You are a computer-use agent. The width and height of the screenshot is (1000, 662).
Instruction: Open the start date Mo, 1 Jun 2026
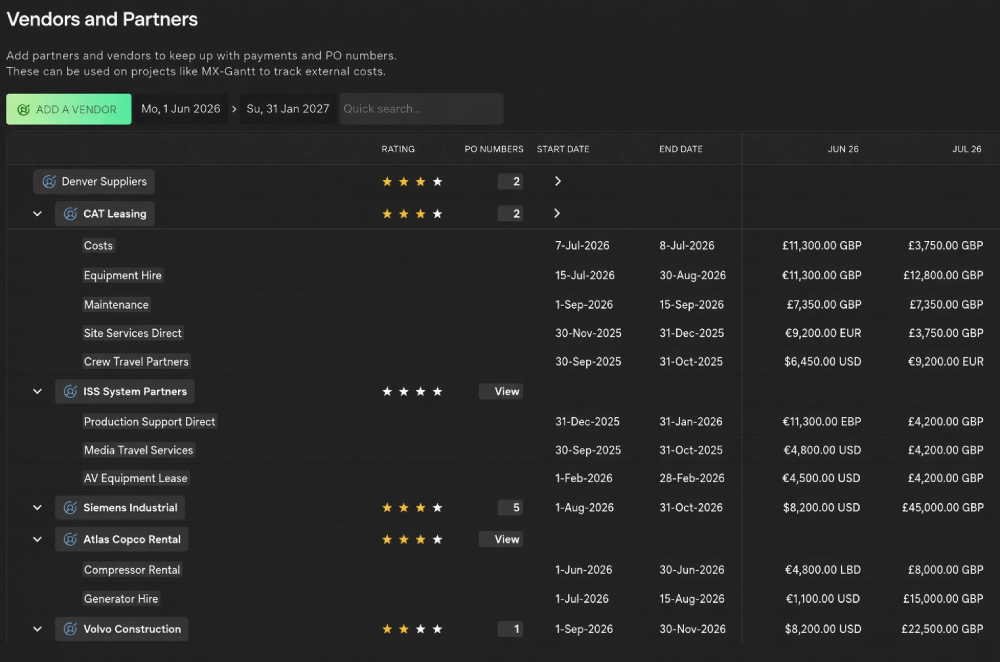(x=181, y=109)
